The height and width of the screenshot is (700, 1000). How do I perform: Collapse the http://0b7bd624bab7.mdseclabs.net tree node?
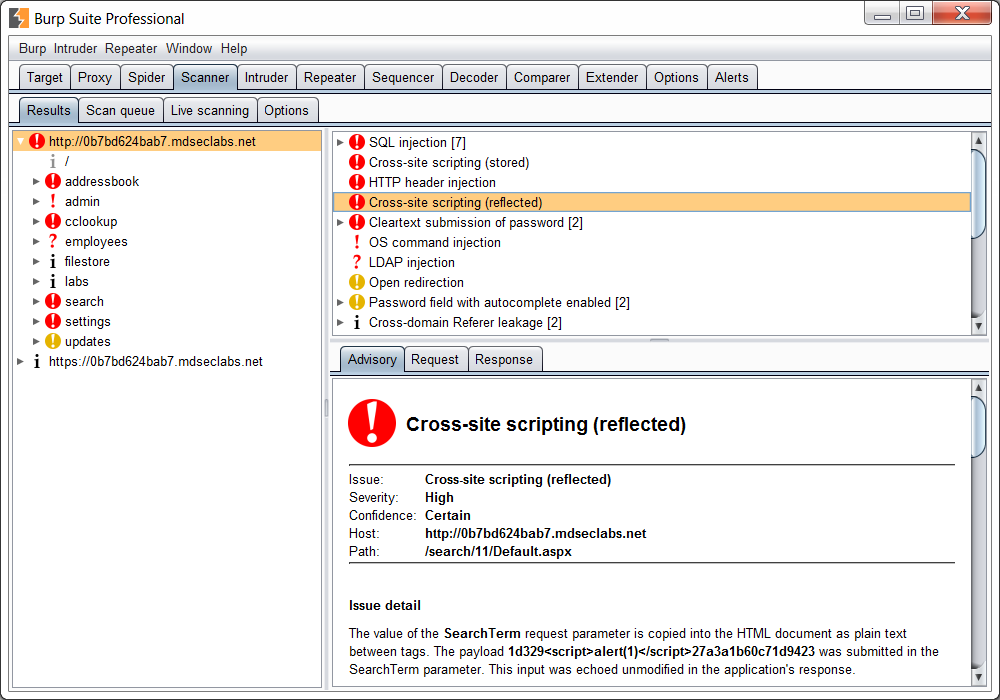tap(20, 141)
